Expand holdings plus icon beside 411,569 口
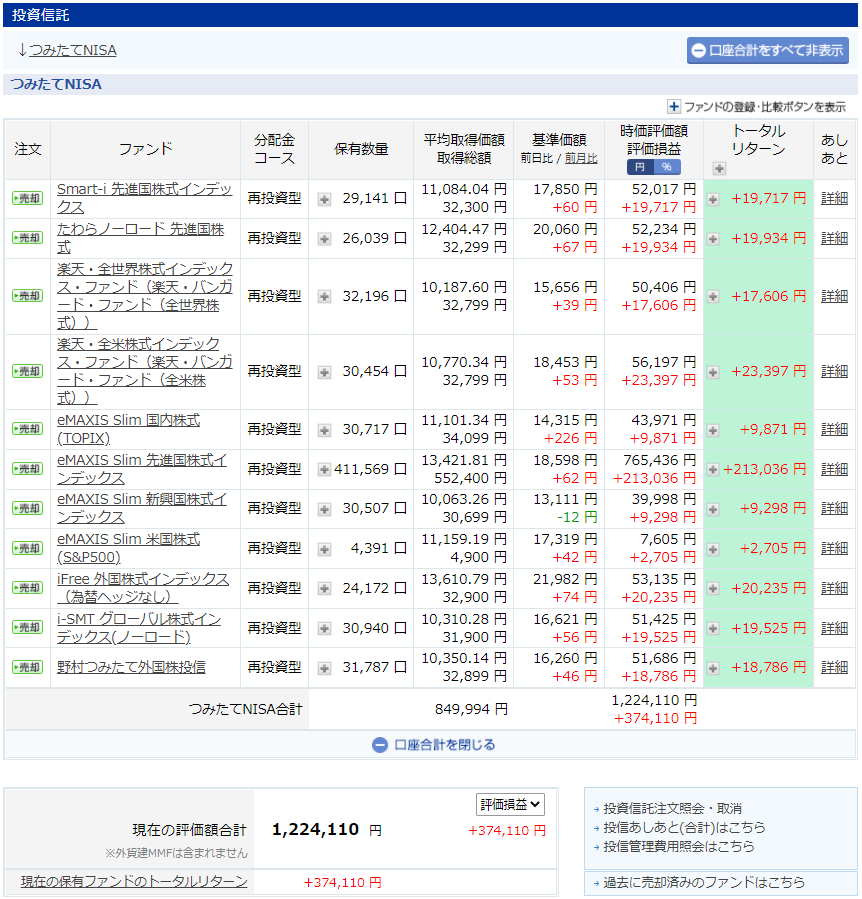This screenshot has width=862, height=899. pos(325,470)
